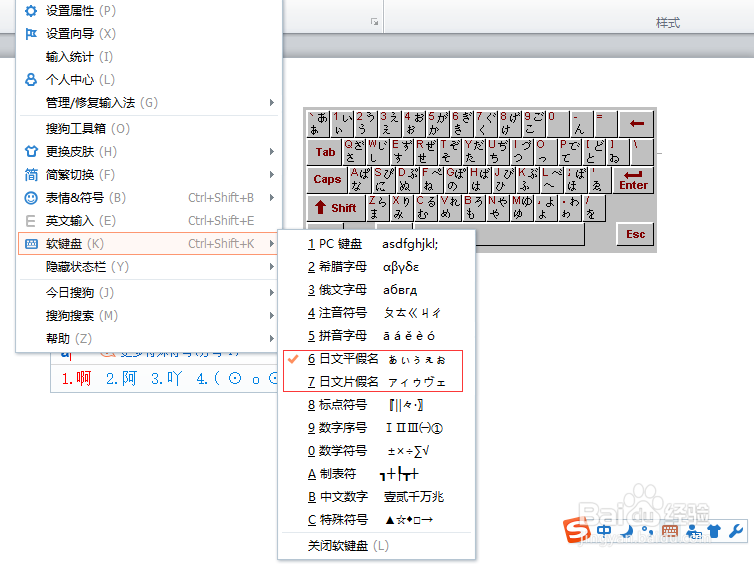This screenshot has width=754, height=564.
Task: Expand the 今日搜狗 submenu arrow
Action: pos(272,292)
